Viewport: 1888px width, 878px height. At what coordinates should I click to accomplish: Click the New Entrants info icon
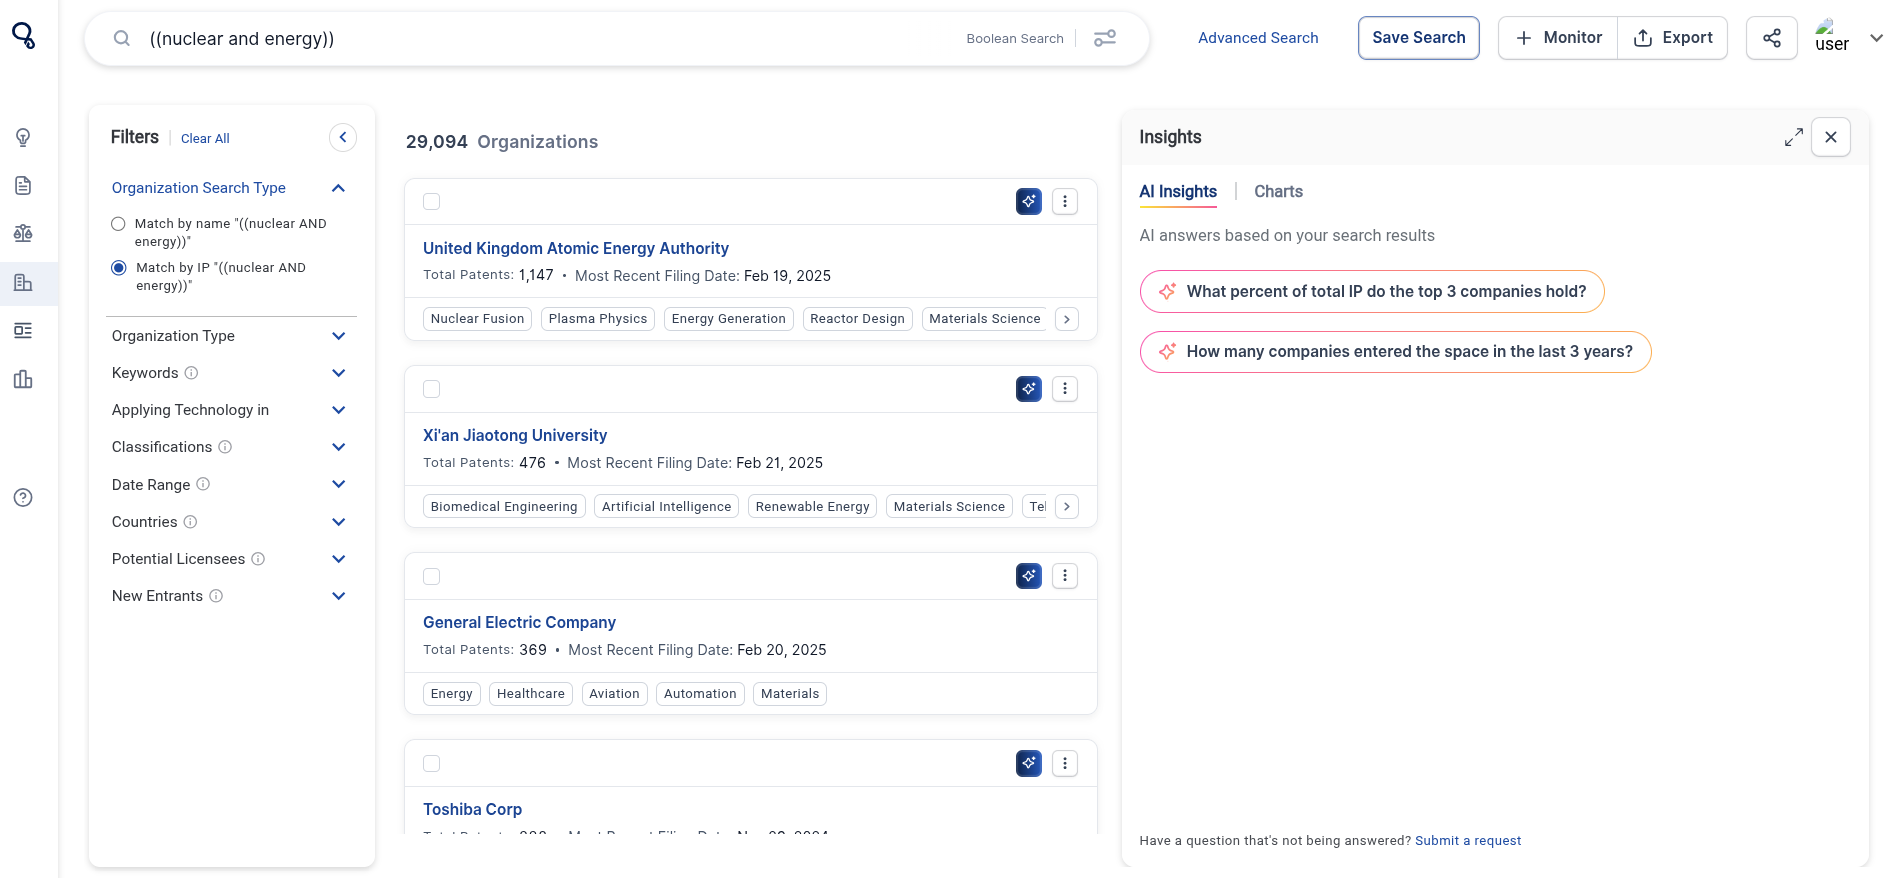(216, 596)
